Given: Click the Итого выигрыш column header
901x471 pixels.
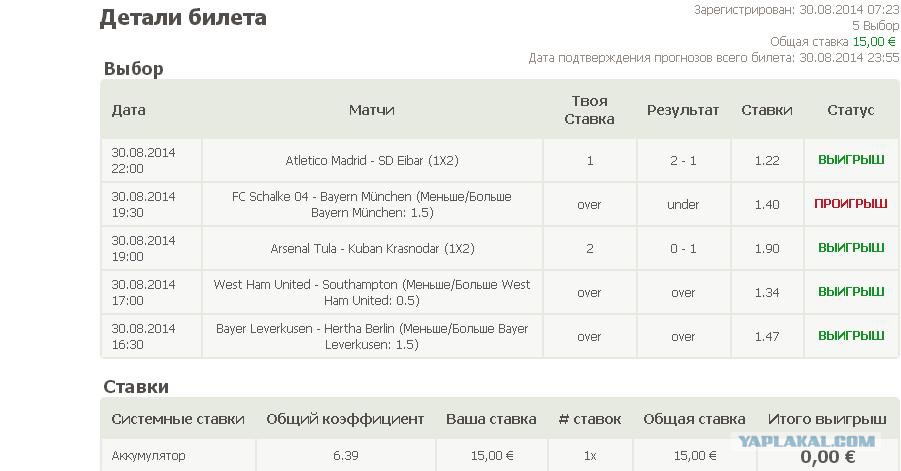Looking at the screenshot, I should 827,419.
